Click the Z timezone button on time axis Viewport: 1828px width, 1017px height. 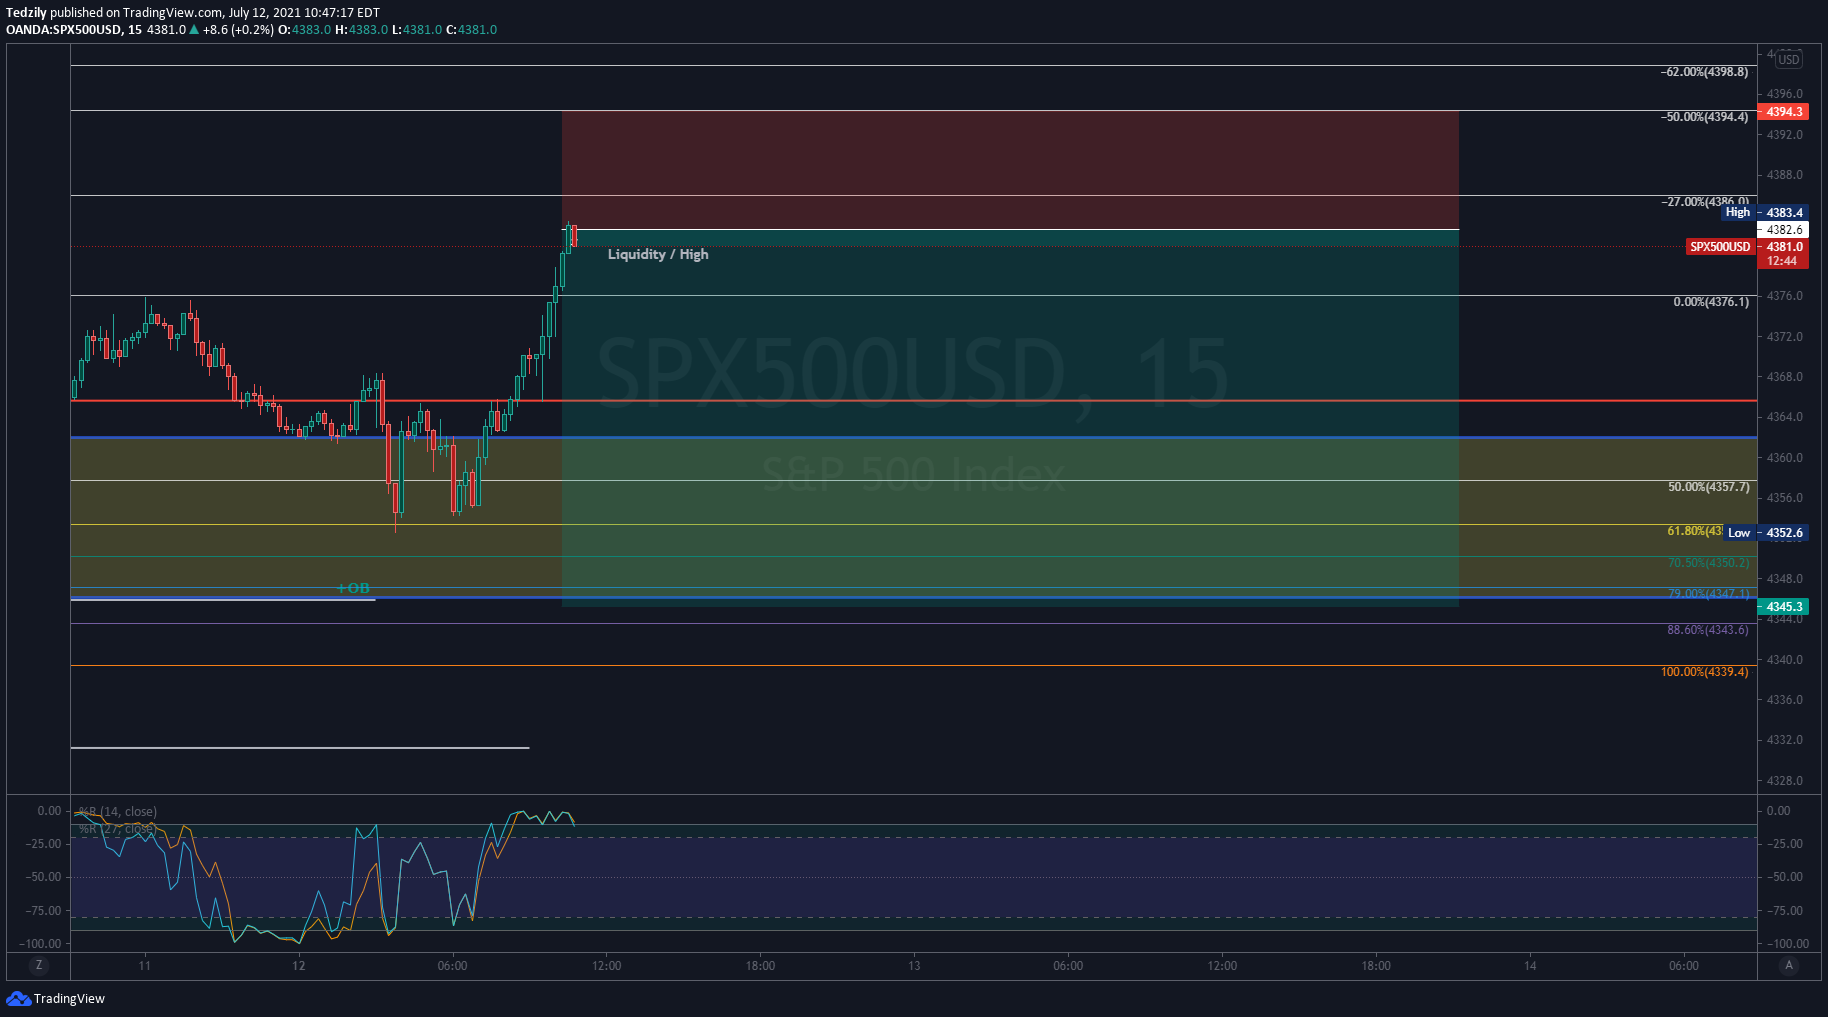(39, 965)
